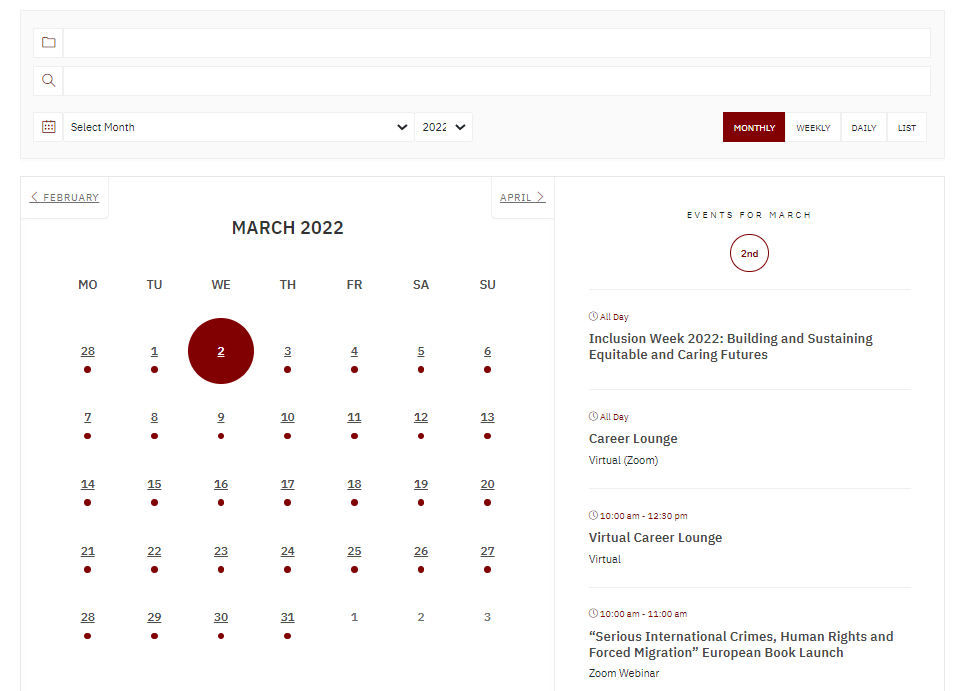The image size is (969, 691).
Task: Click the folder category icon
Action: pos(49,43)
